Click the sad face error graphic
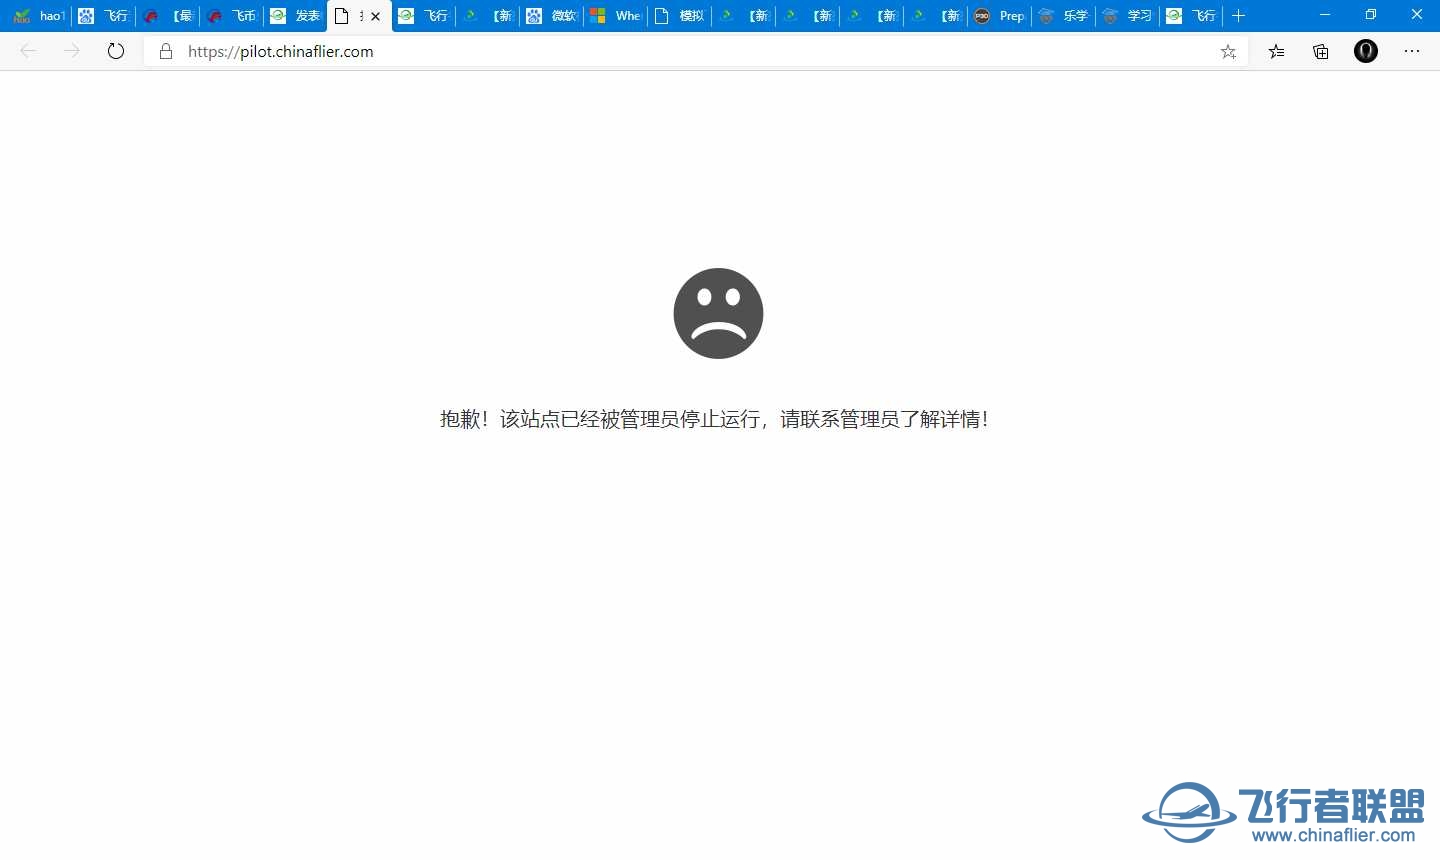Image resolution: width=1440 pixels, height=860 pixels. coord(718,313)
